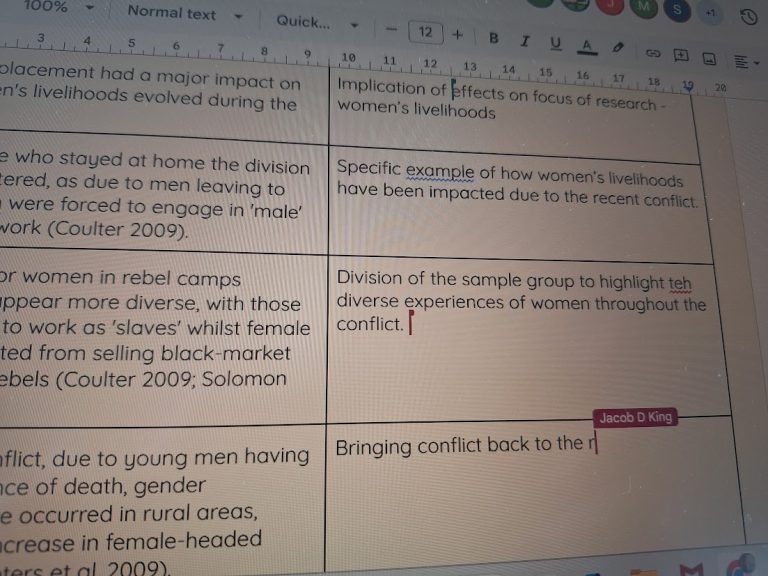Open the Normal text style dropdown

(x=184, y=15)
